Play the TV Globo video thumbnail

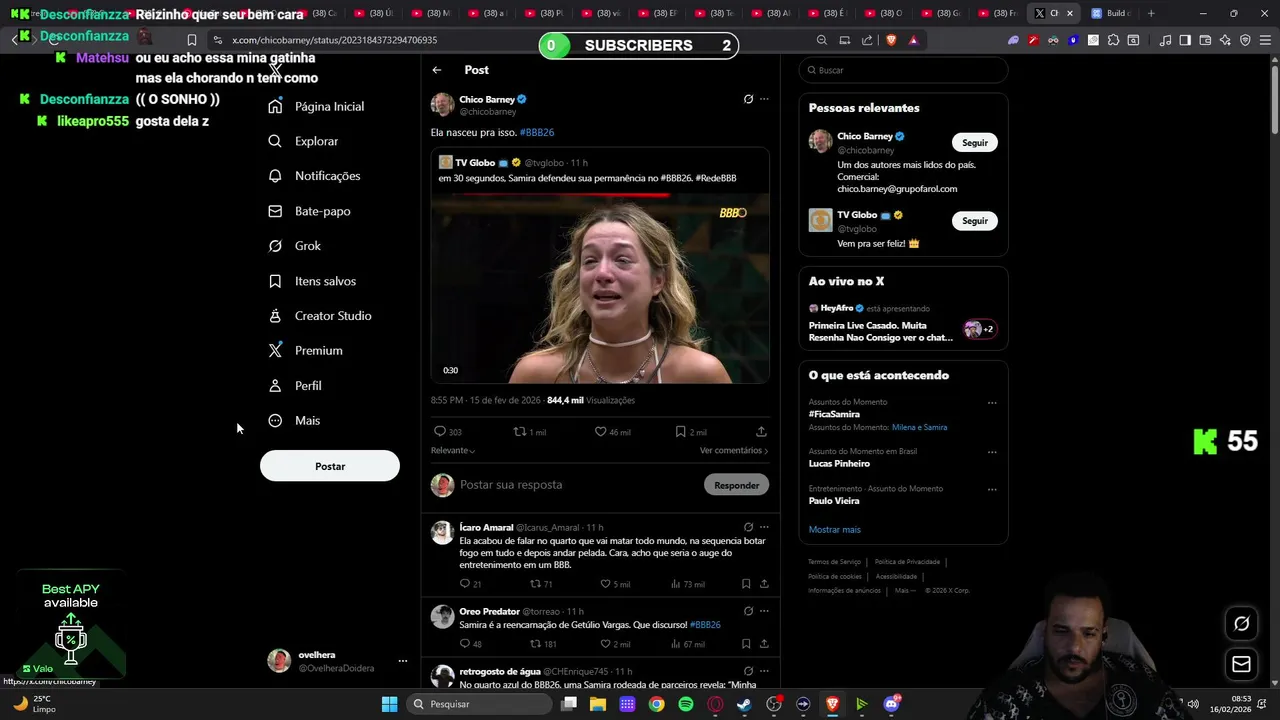coord(600,288)
